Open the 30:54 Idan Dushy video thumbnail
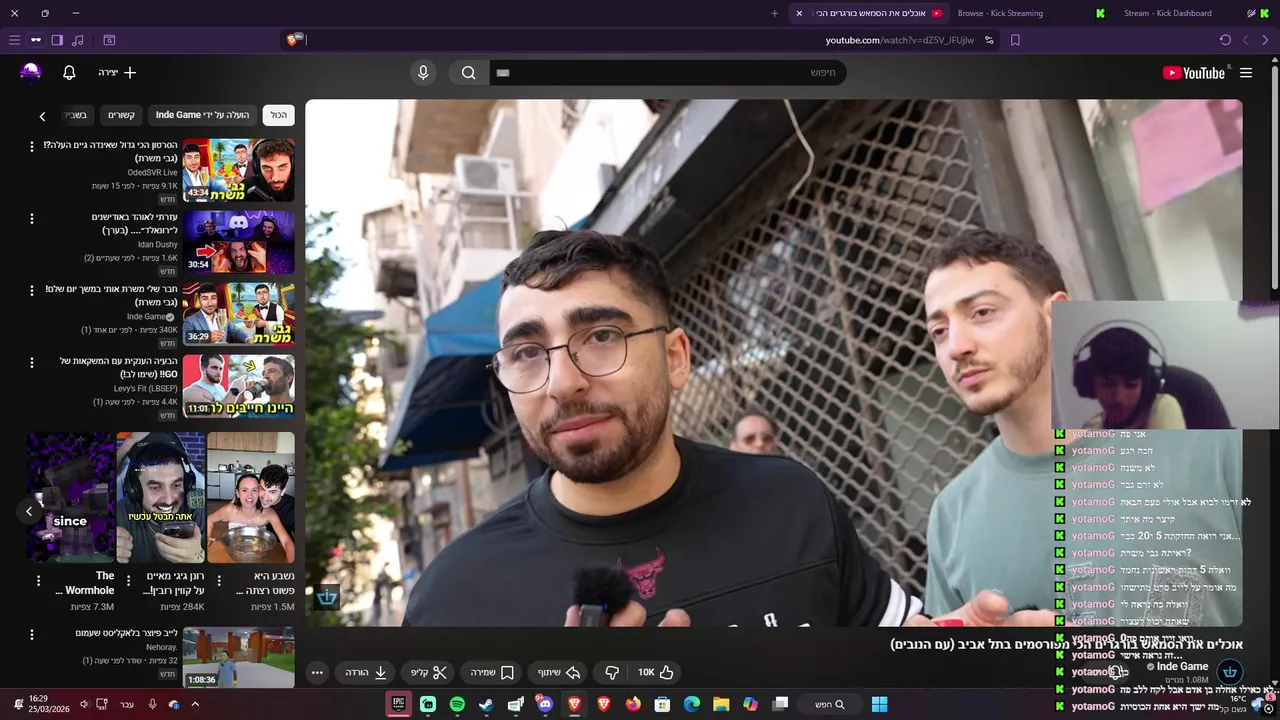Viewport: 1280px width, 720px height. pos(239,241)
